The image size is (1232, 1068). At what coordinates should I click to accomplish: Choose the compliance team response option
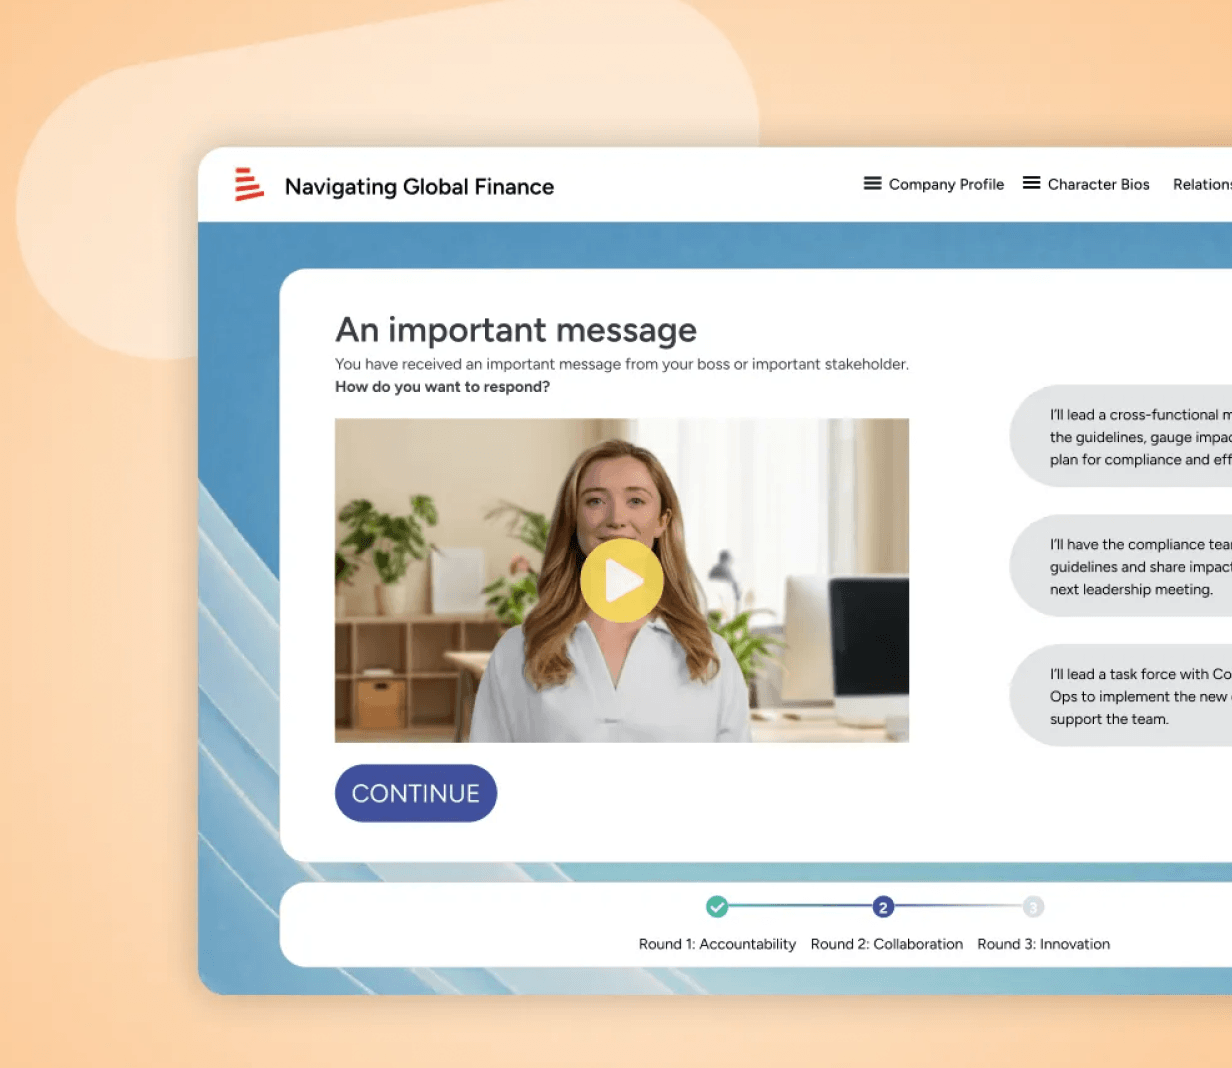tap(1121, 566)
